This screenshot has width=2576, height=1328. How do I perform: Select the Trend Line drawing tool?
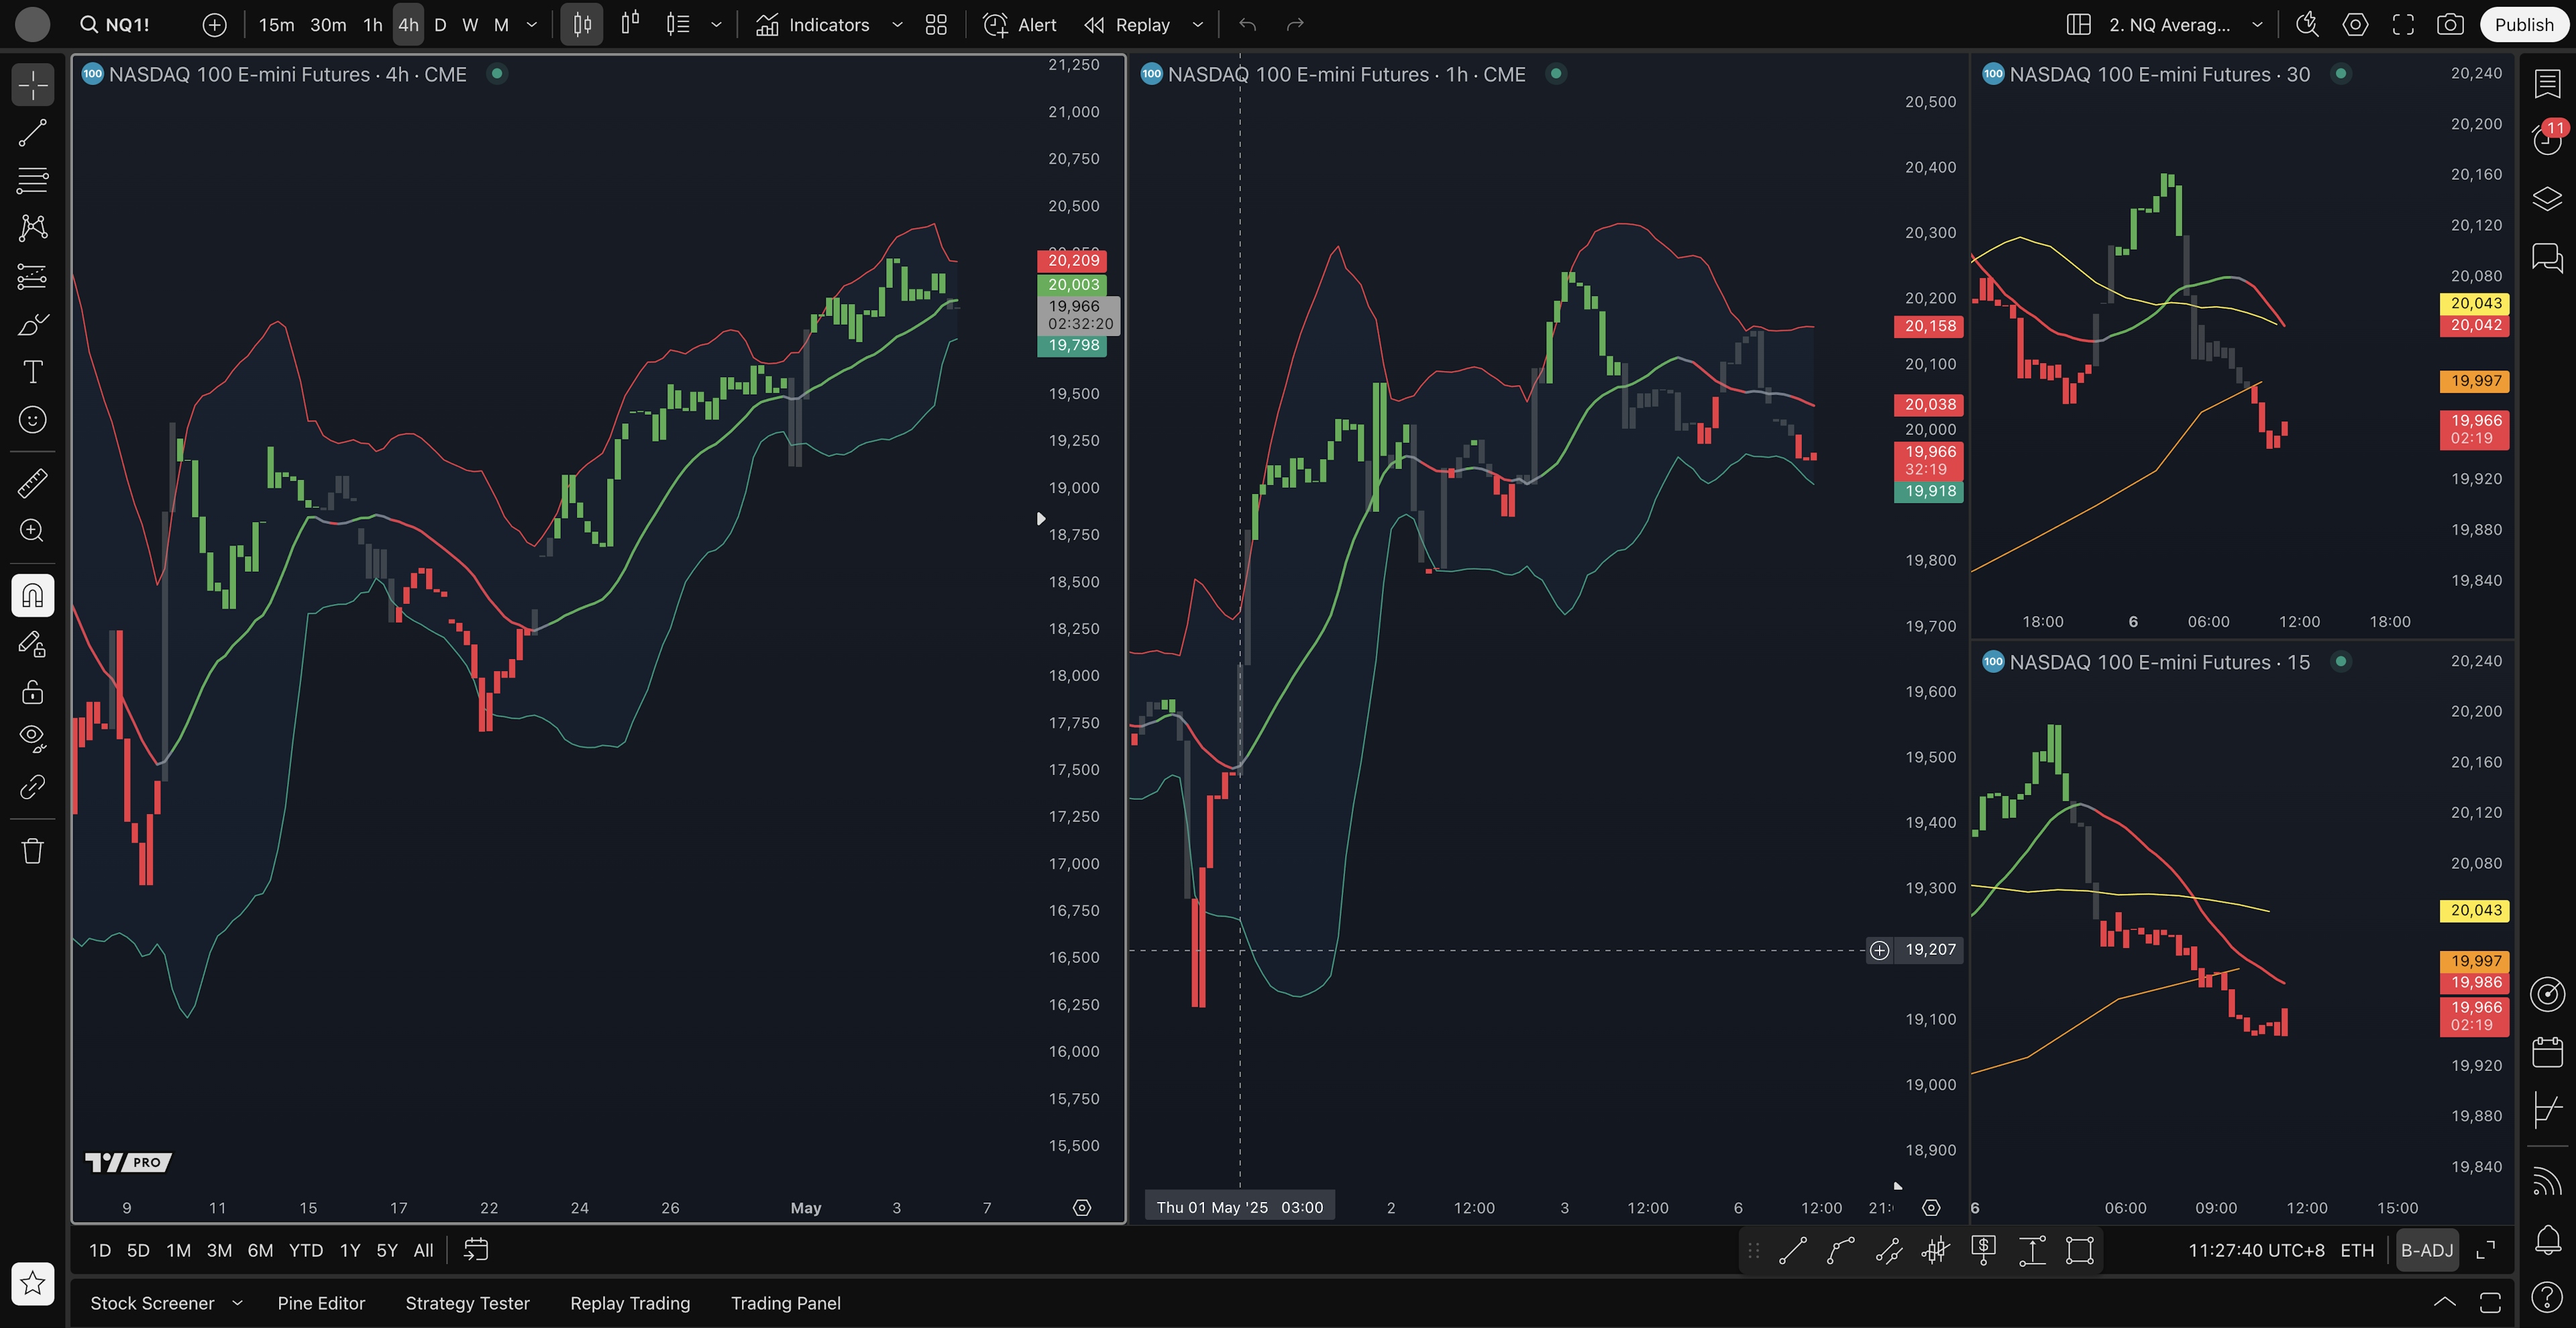click(32, 133)
